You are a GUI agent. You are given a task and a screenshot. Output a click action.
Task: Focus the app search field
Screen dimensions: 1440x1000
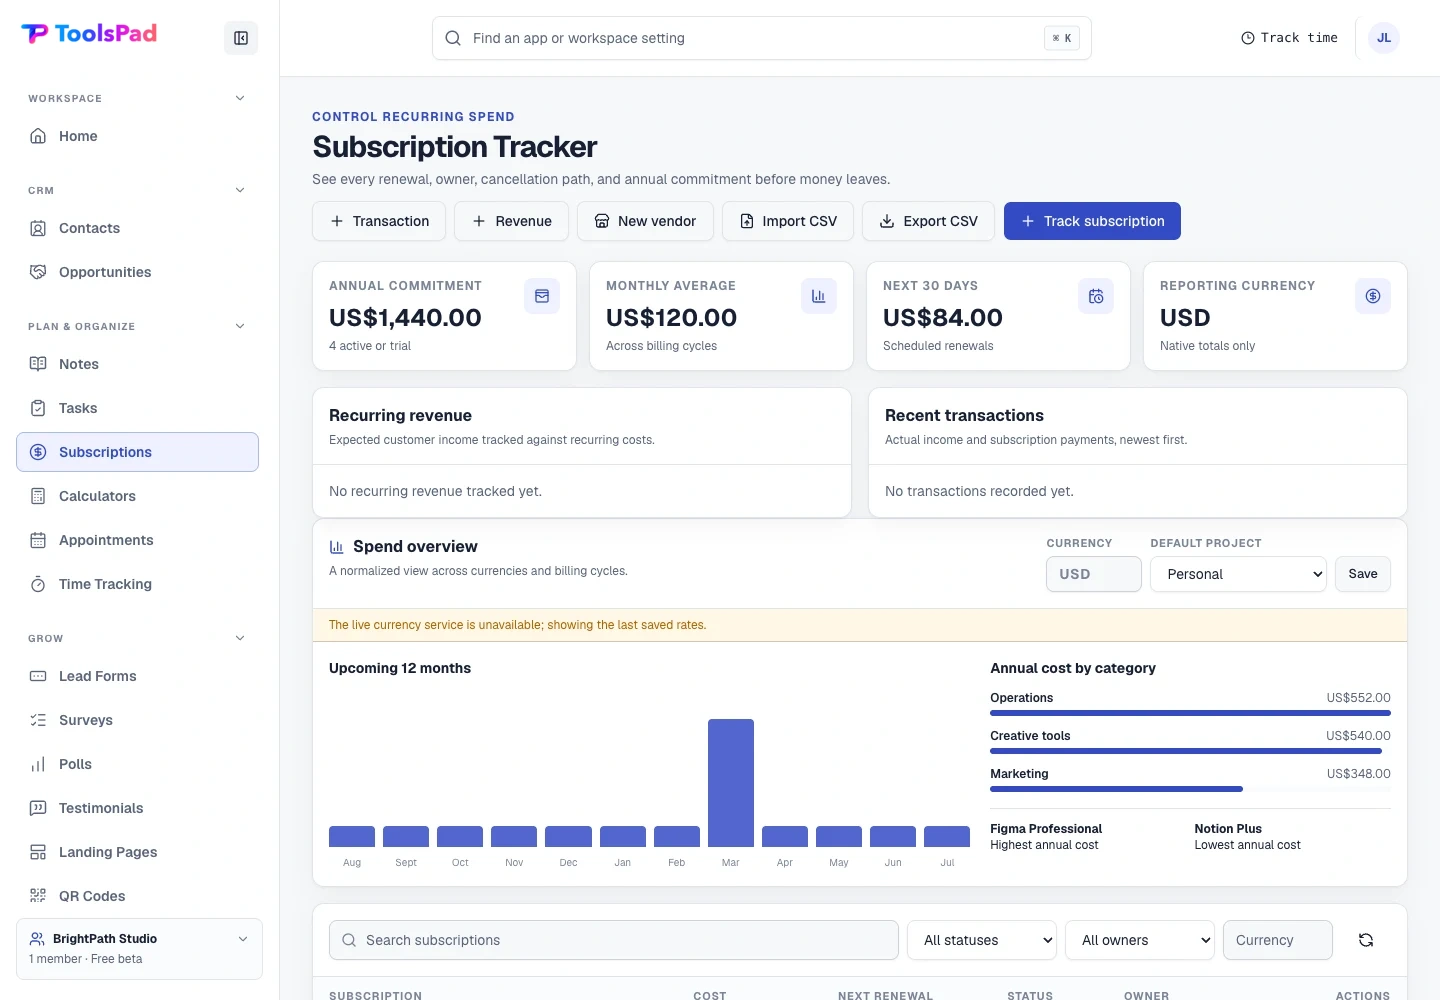click(762, 38)
